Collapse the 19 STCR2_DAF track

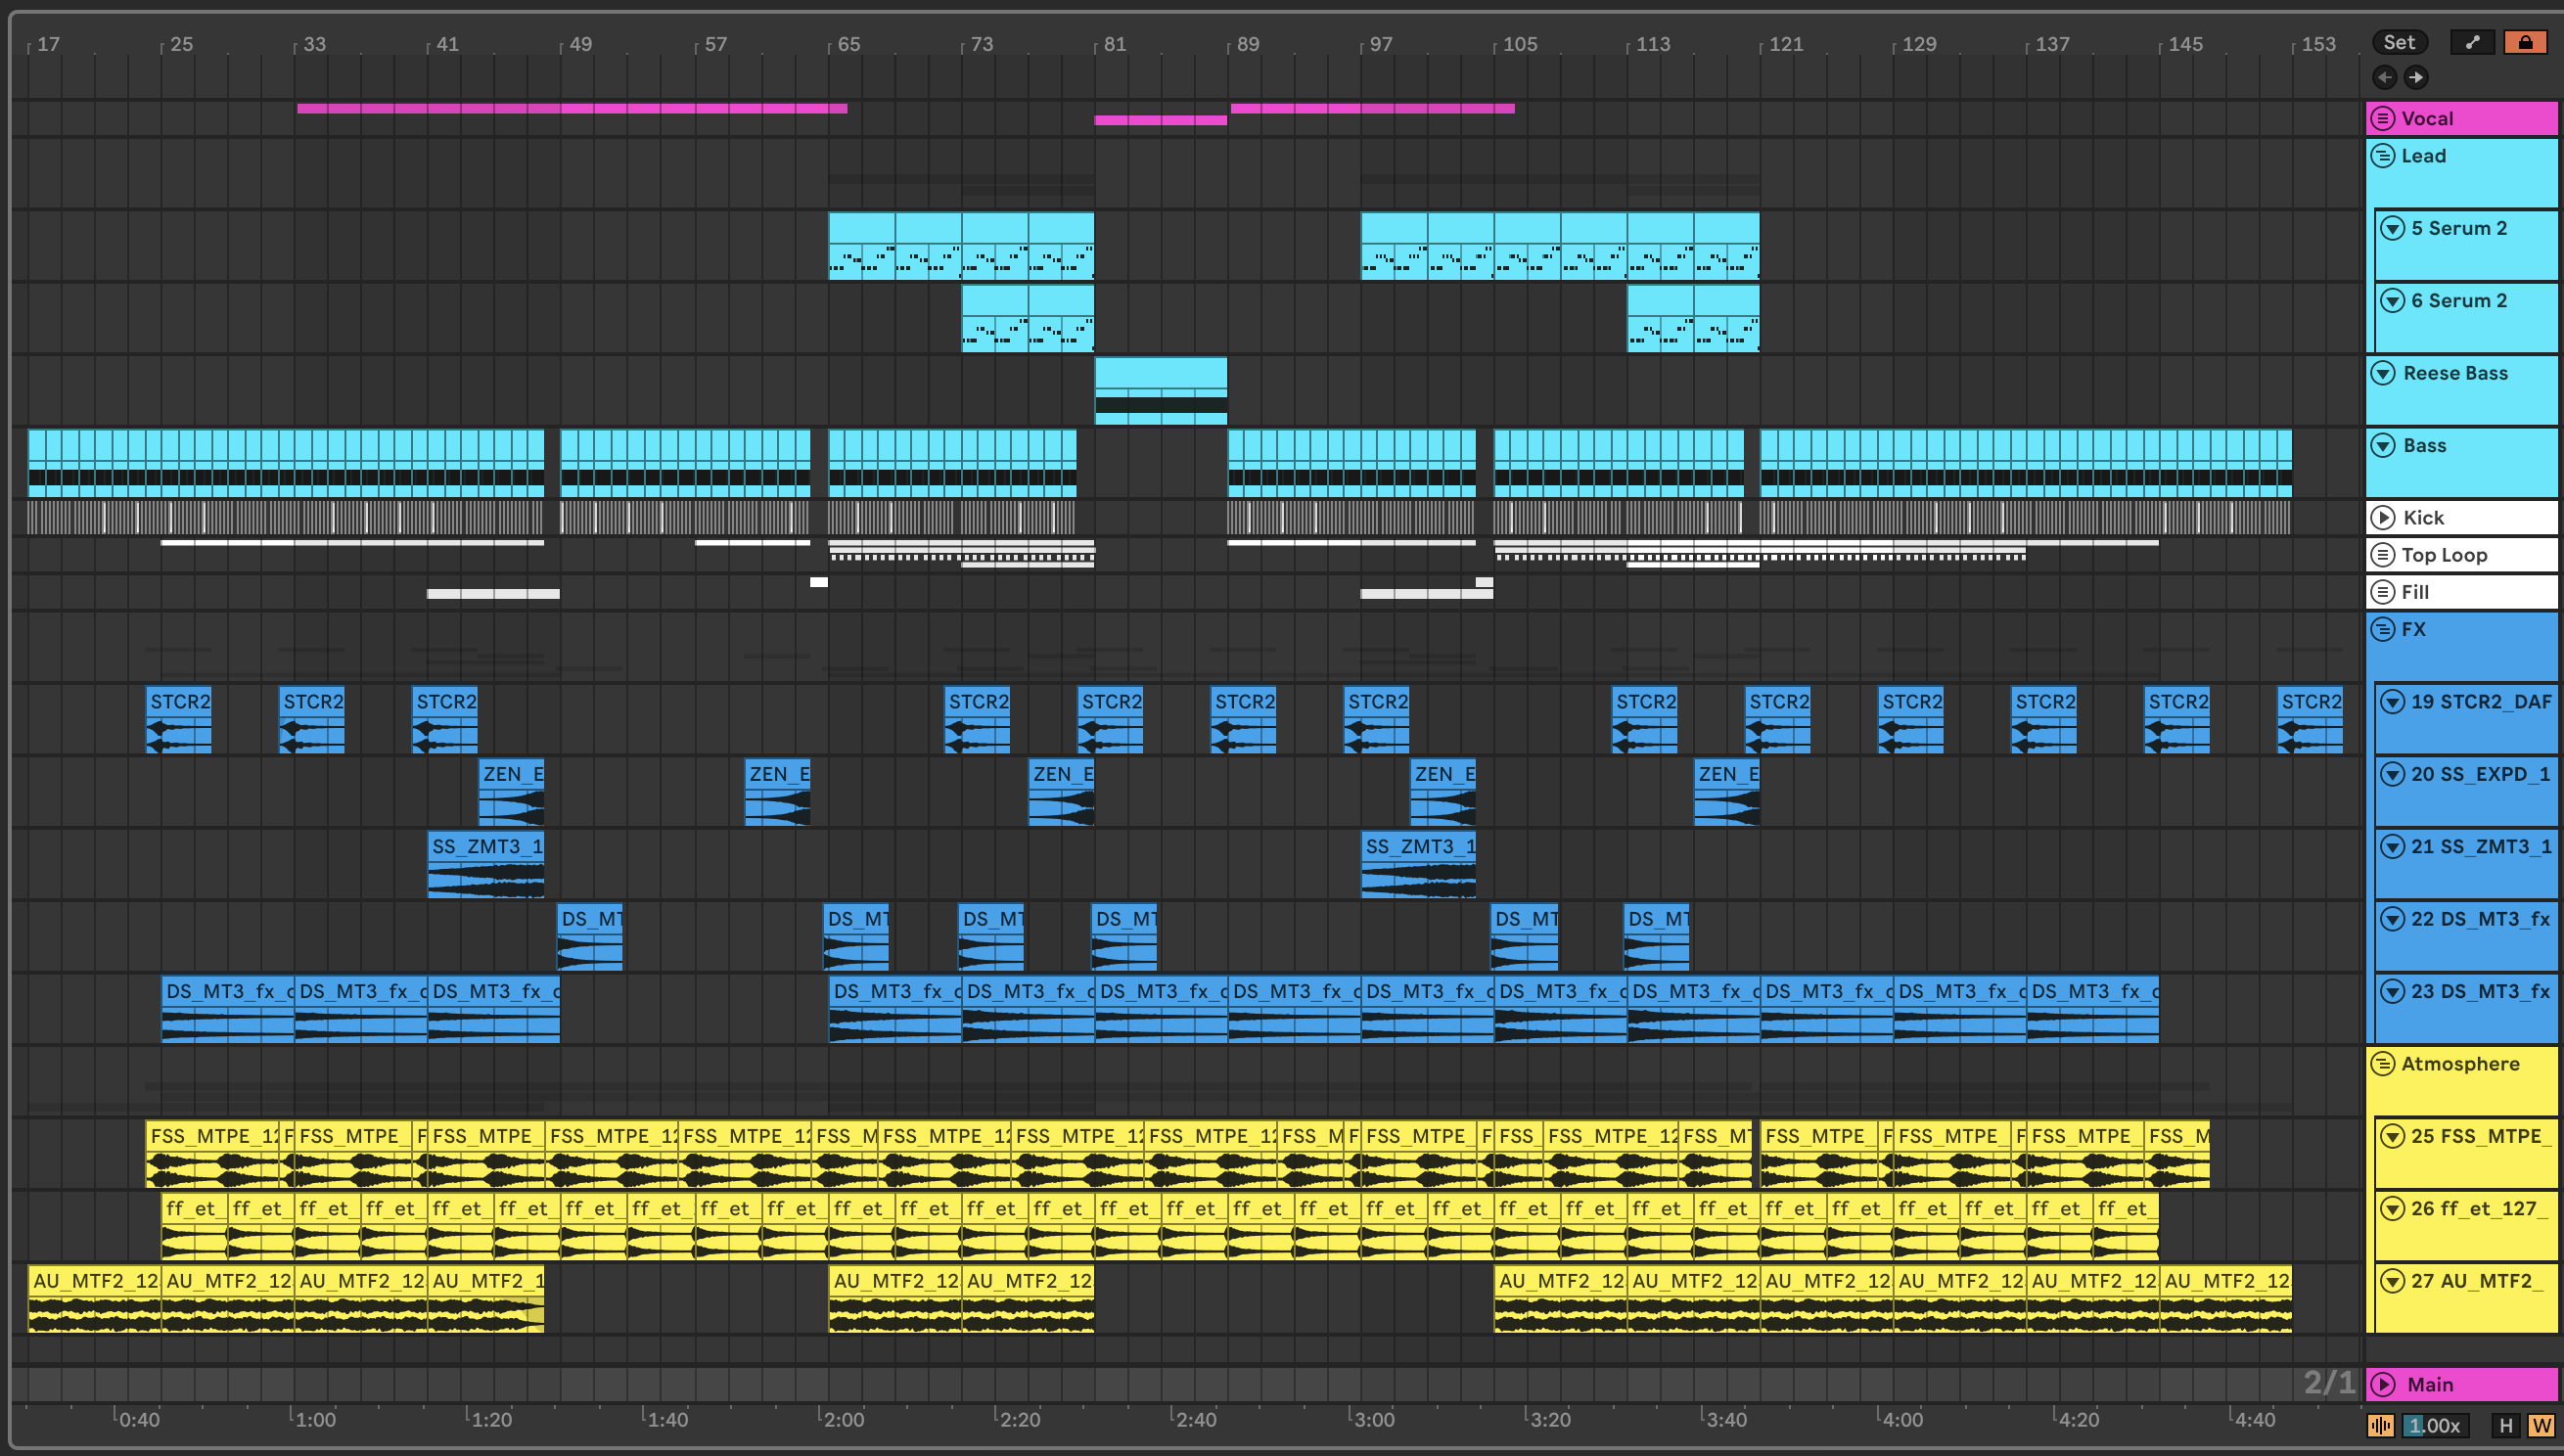click(x=2392, y=702)
